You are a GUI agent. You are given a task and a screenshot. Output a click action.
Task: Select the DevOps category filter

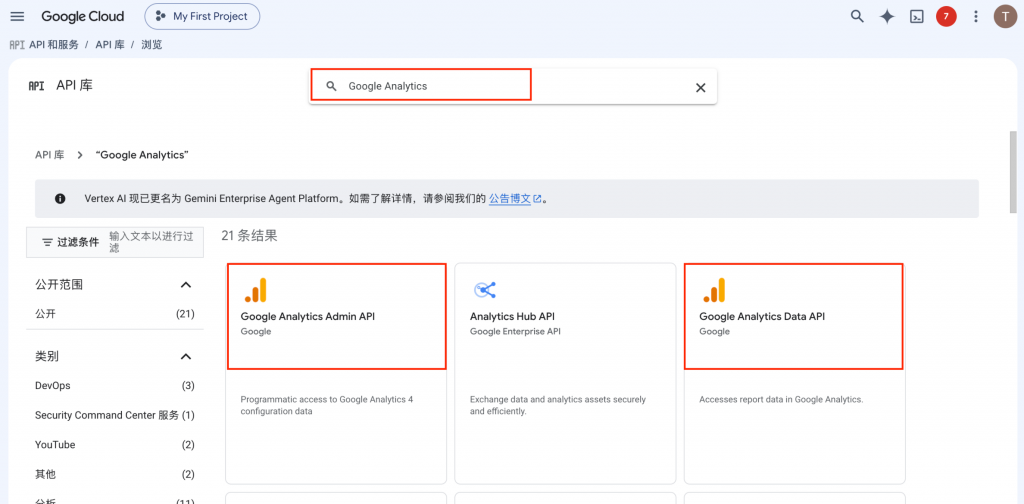tap(114, 386)
